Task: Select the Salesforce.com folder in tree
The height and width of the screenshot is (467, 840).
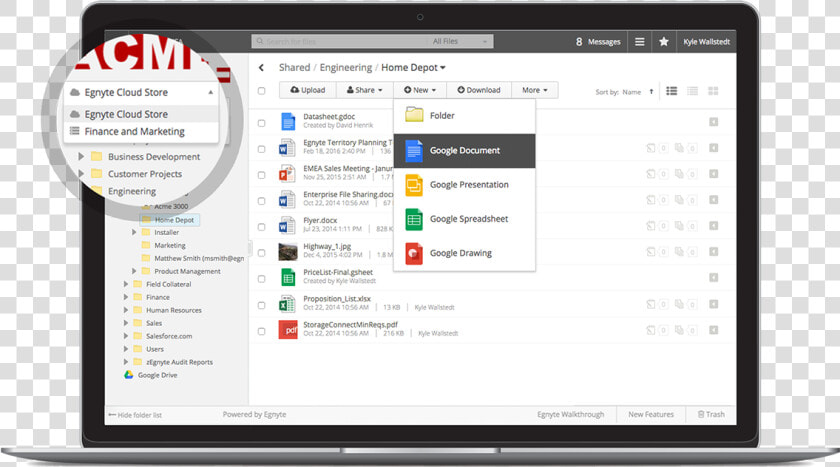Action: click(169, 336)
